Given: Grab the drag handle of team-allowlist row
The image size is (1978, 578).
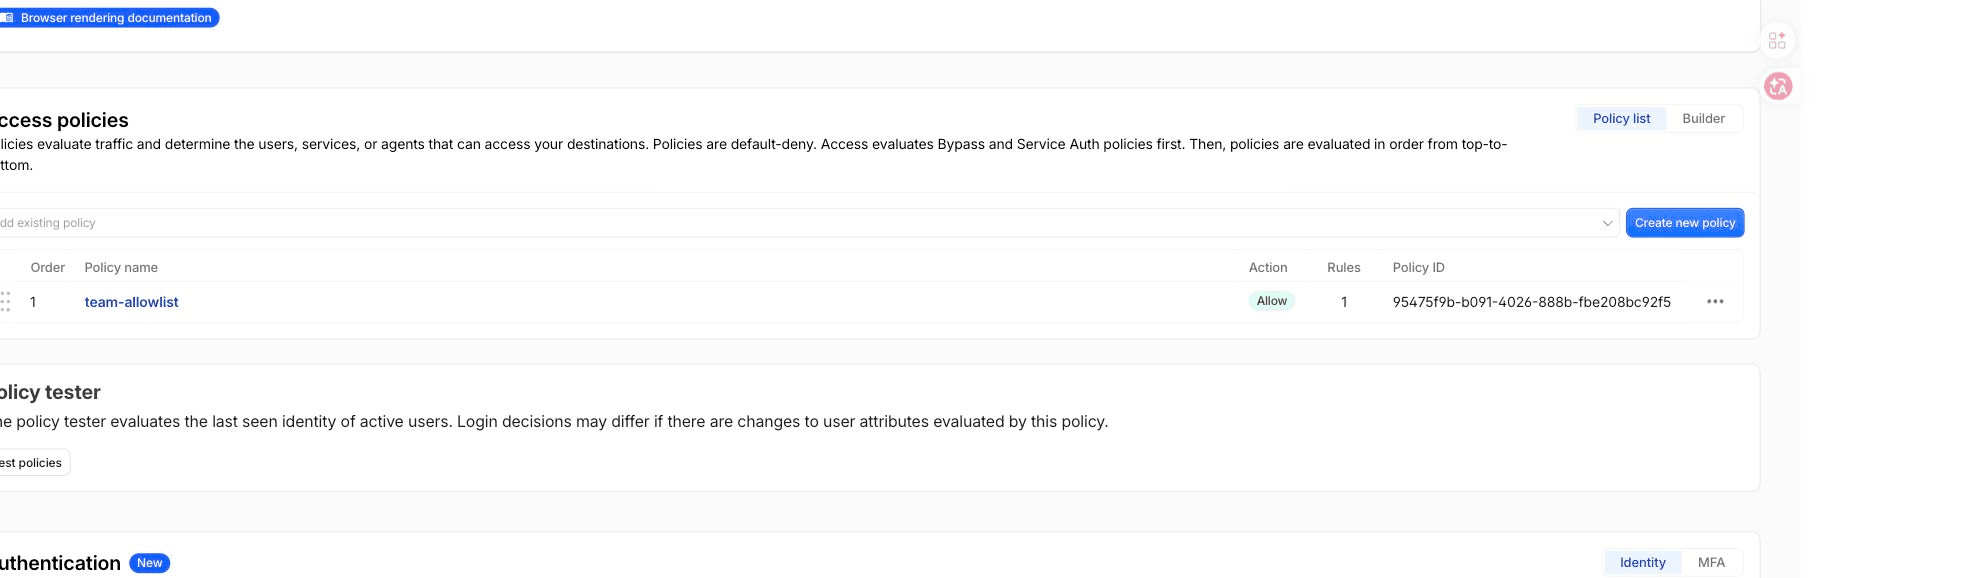Looking at the screenshot, I should pos(5,301).
